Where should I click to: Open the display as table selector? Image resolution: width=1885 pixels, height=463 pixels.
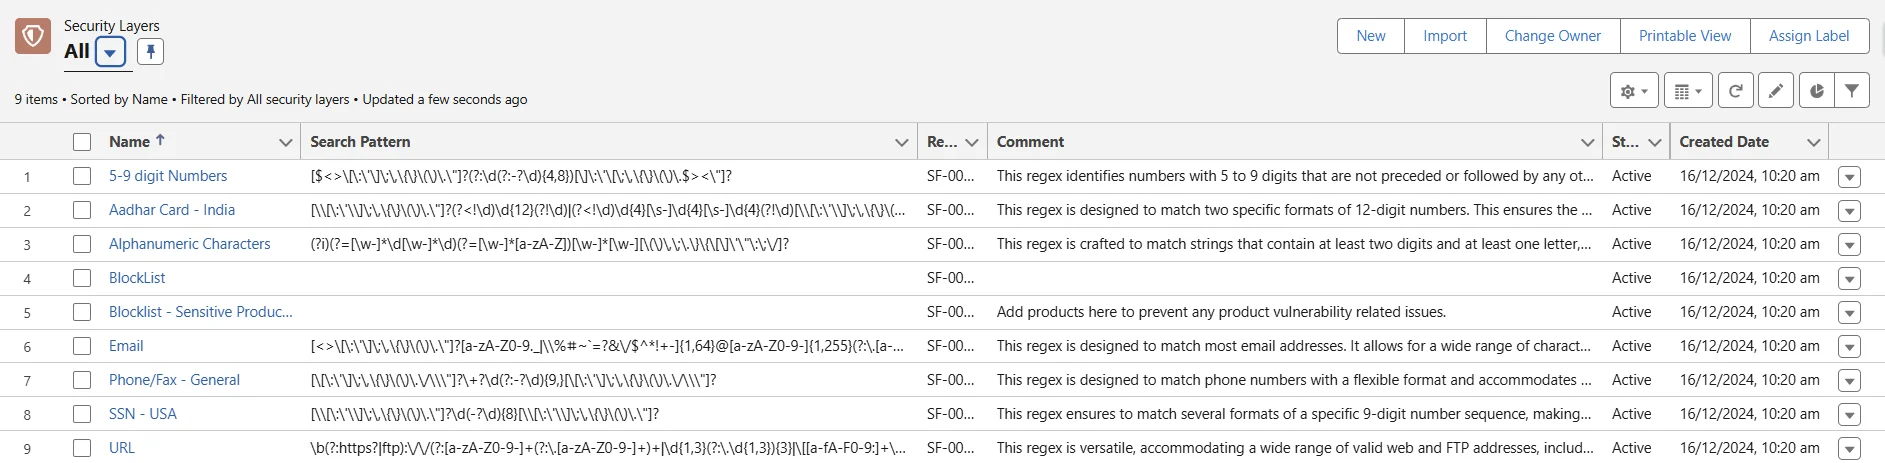tap(1687, 91)
